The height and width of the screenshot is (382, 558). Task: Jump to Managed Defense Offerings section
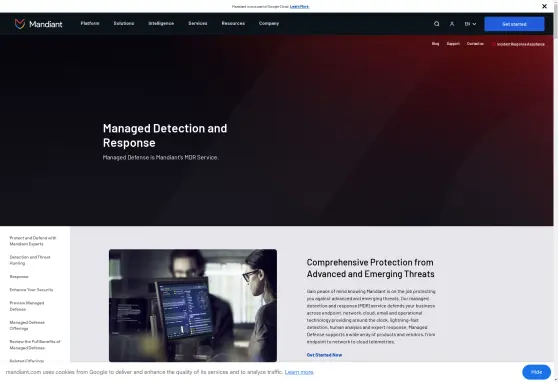point(27,325)
